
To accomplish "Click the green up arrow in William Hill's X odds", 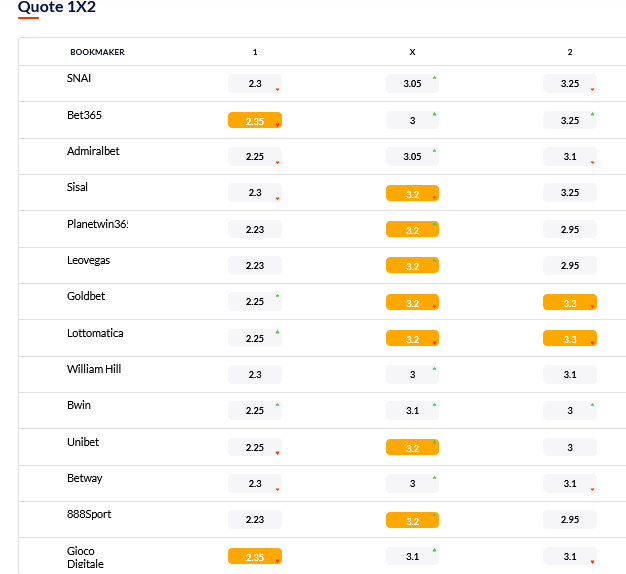I will [x=434, y=369].
